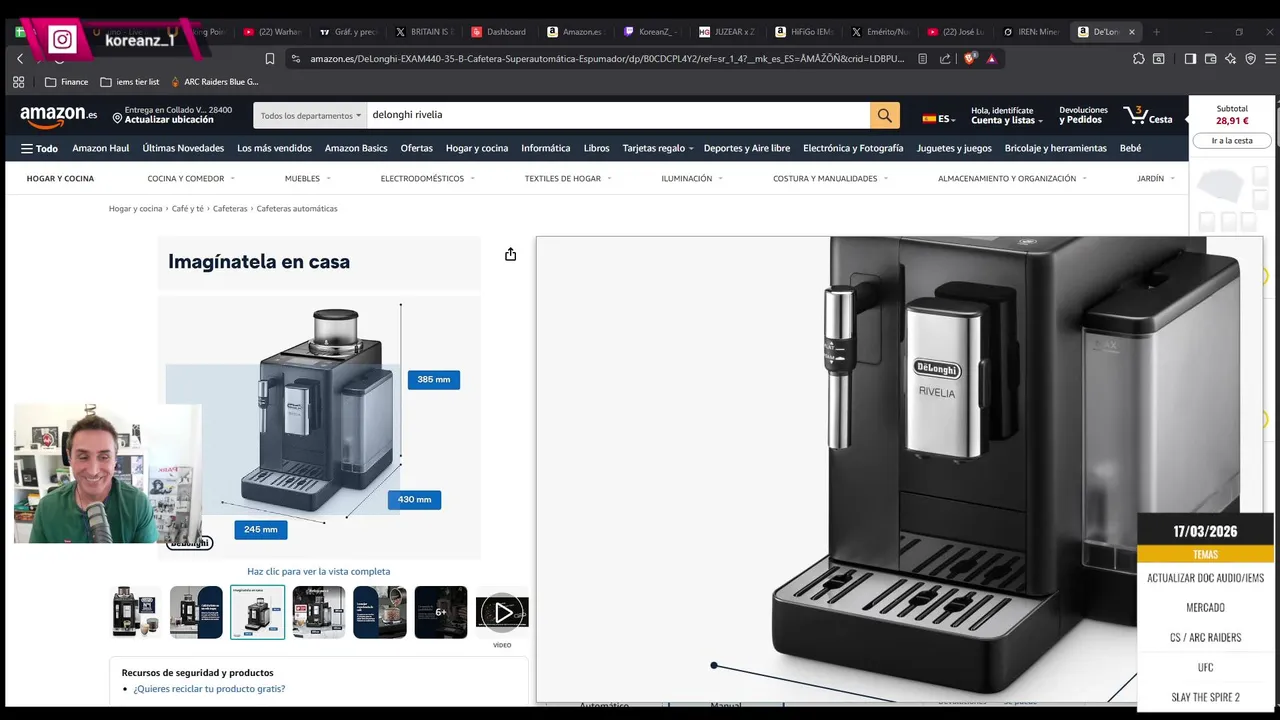This screenshot has height=720, width=1280.
Task: Expand TEXTILES DE HOGAR menu
Action: [568, 179]
